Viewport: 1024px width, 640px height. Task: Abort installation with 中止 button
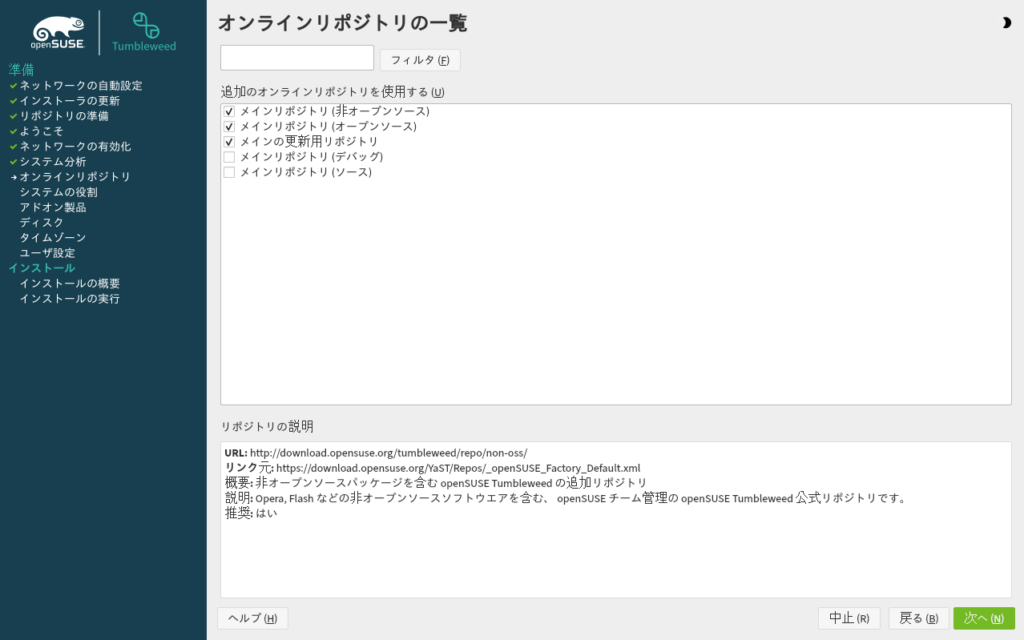pyautogui.click(x=848, y=618)
